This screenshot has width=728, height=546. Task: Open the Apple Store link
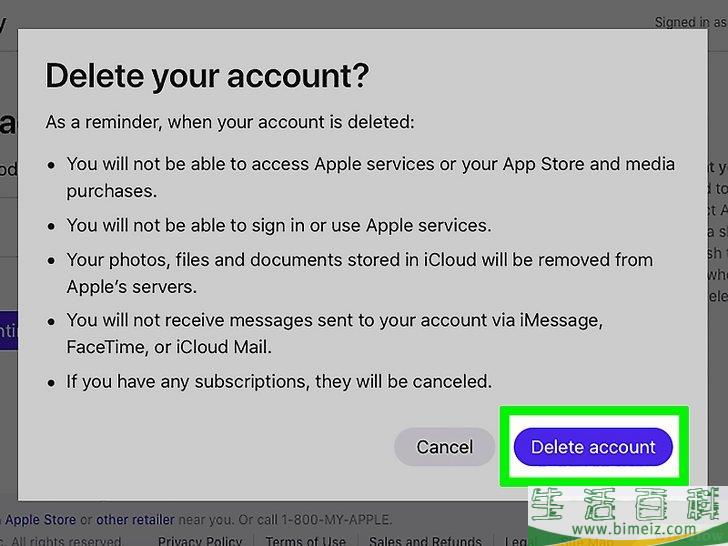point(40,520)
